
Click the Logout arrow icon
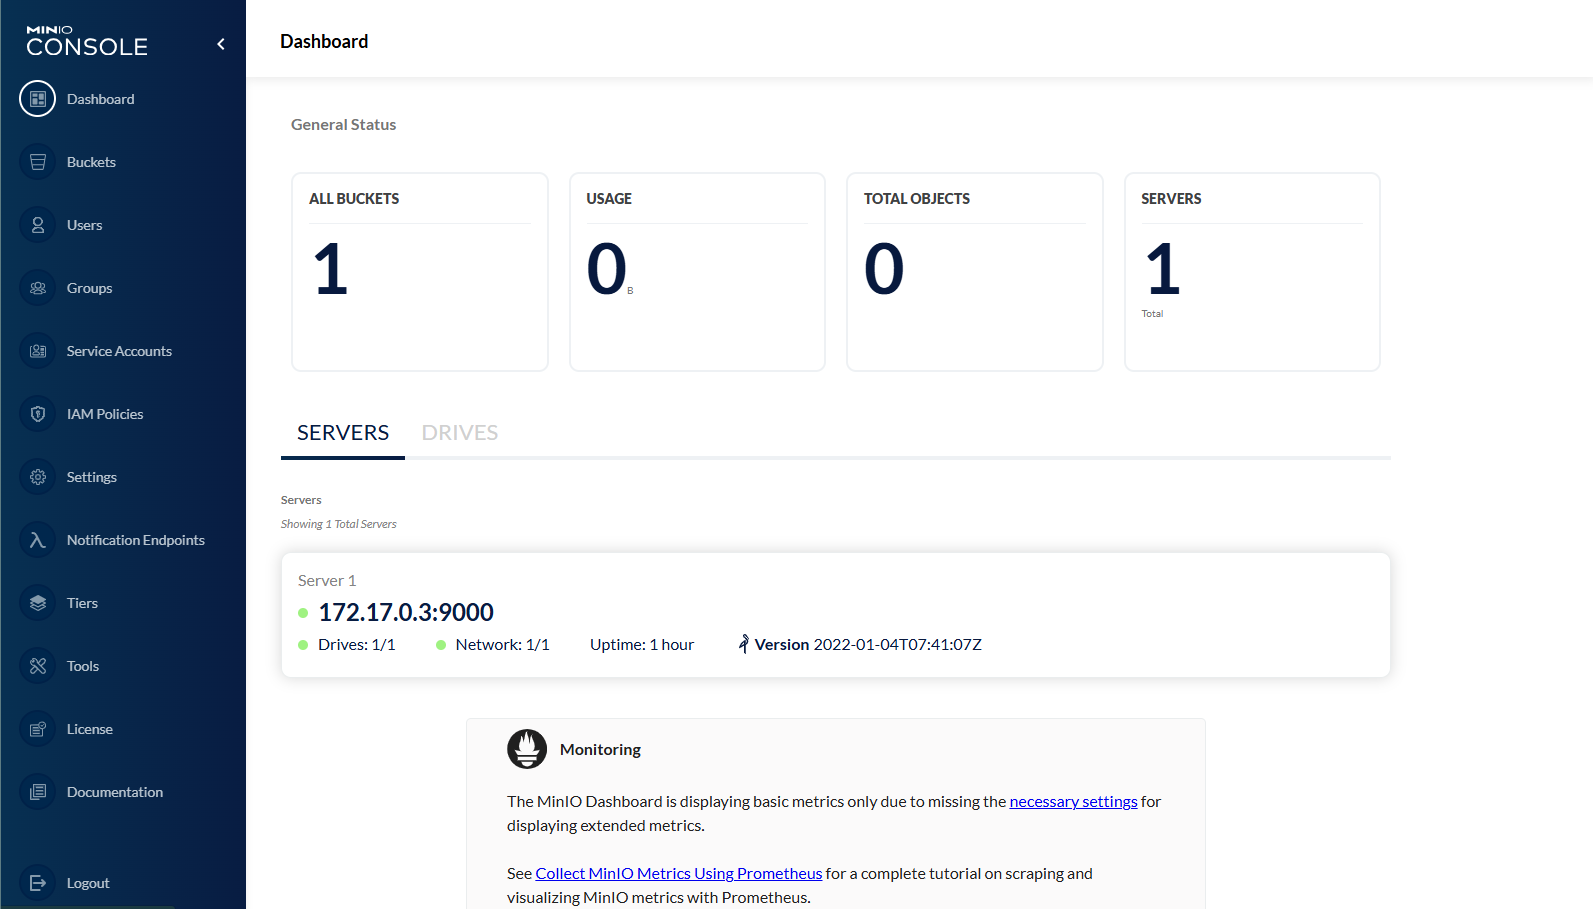[x=38, y=883]
